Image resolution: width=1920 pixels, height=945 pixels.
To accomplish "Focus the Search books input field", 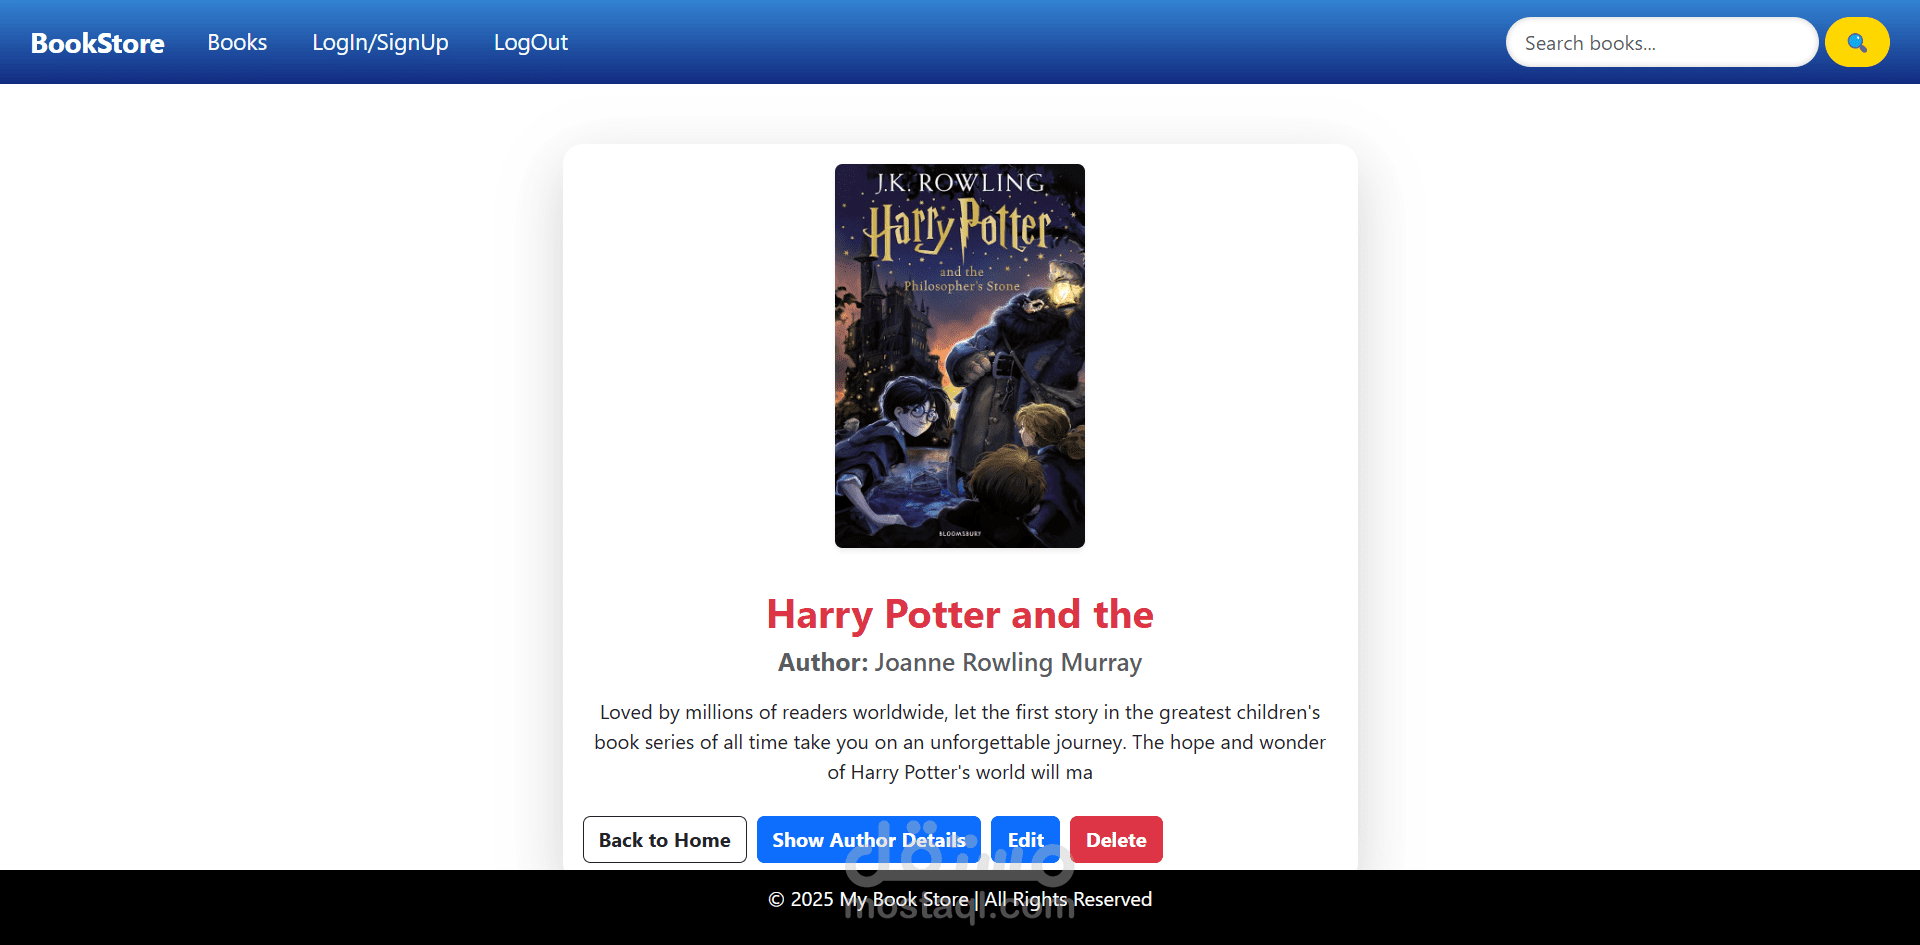I will tap(1662, 42).
